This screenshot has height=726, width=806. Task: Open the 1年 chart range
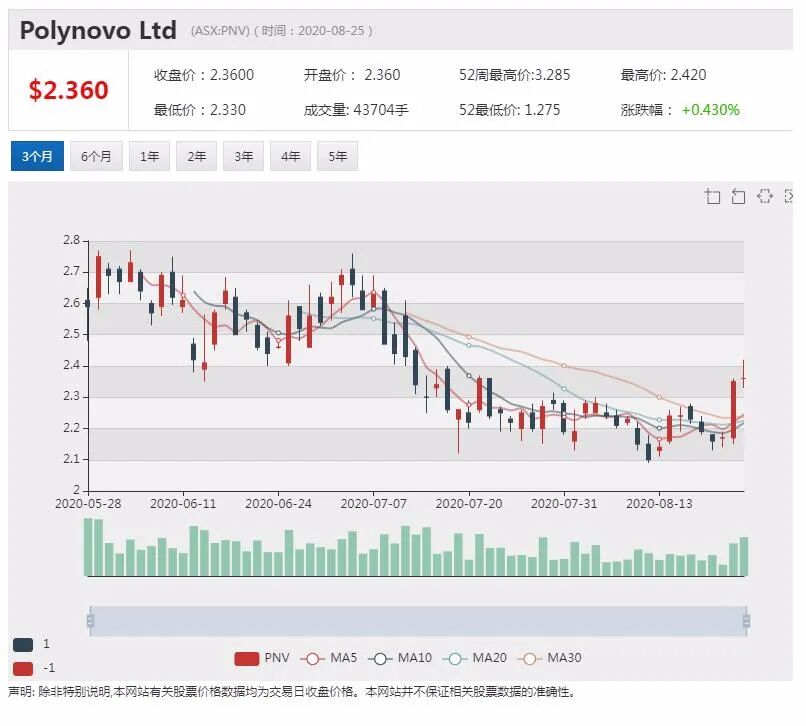149,156
